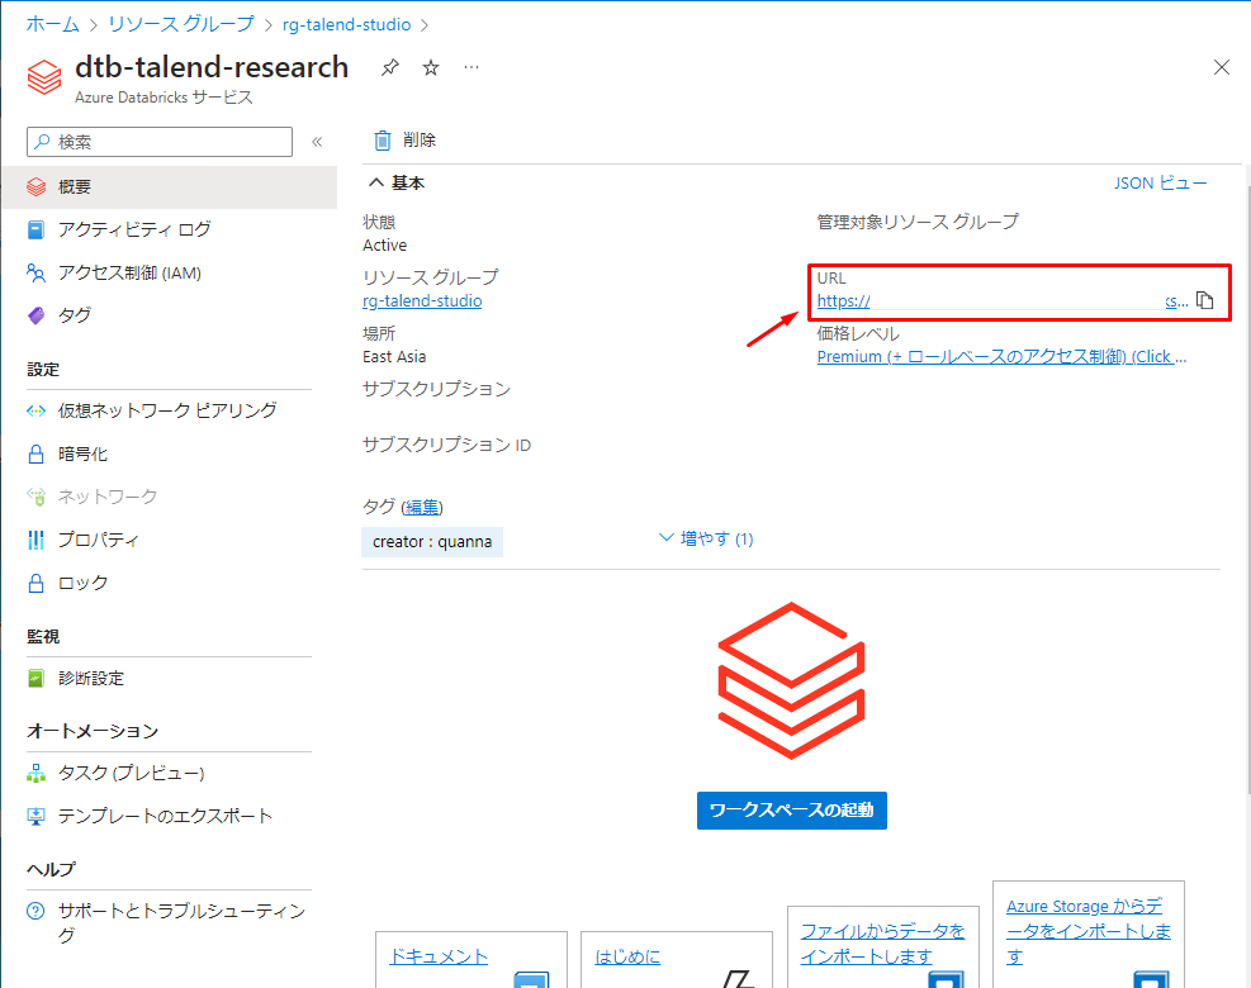
Task: Copy the URL to clipboard
Action: 1205,300
